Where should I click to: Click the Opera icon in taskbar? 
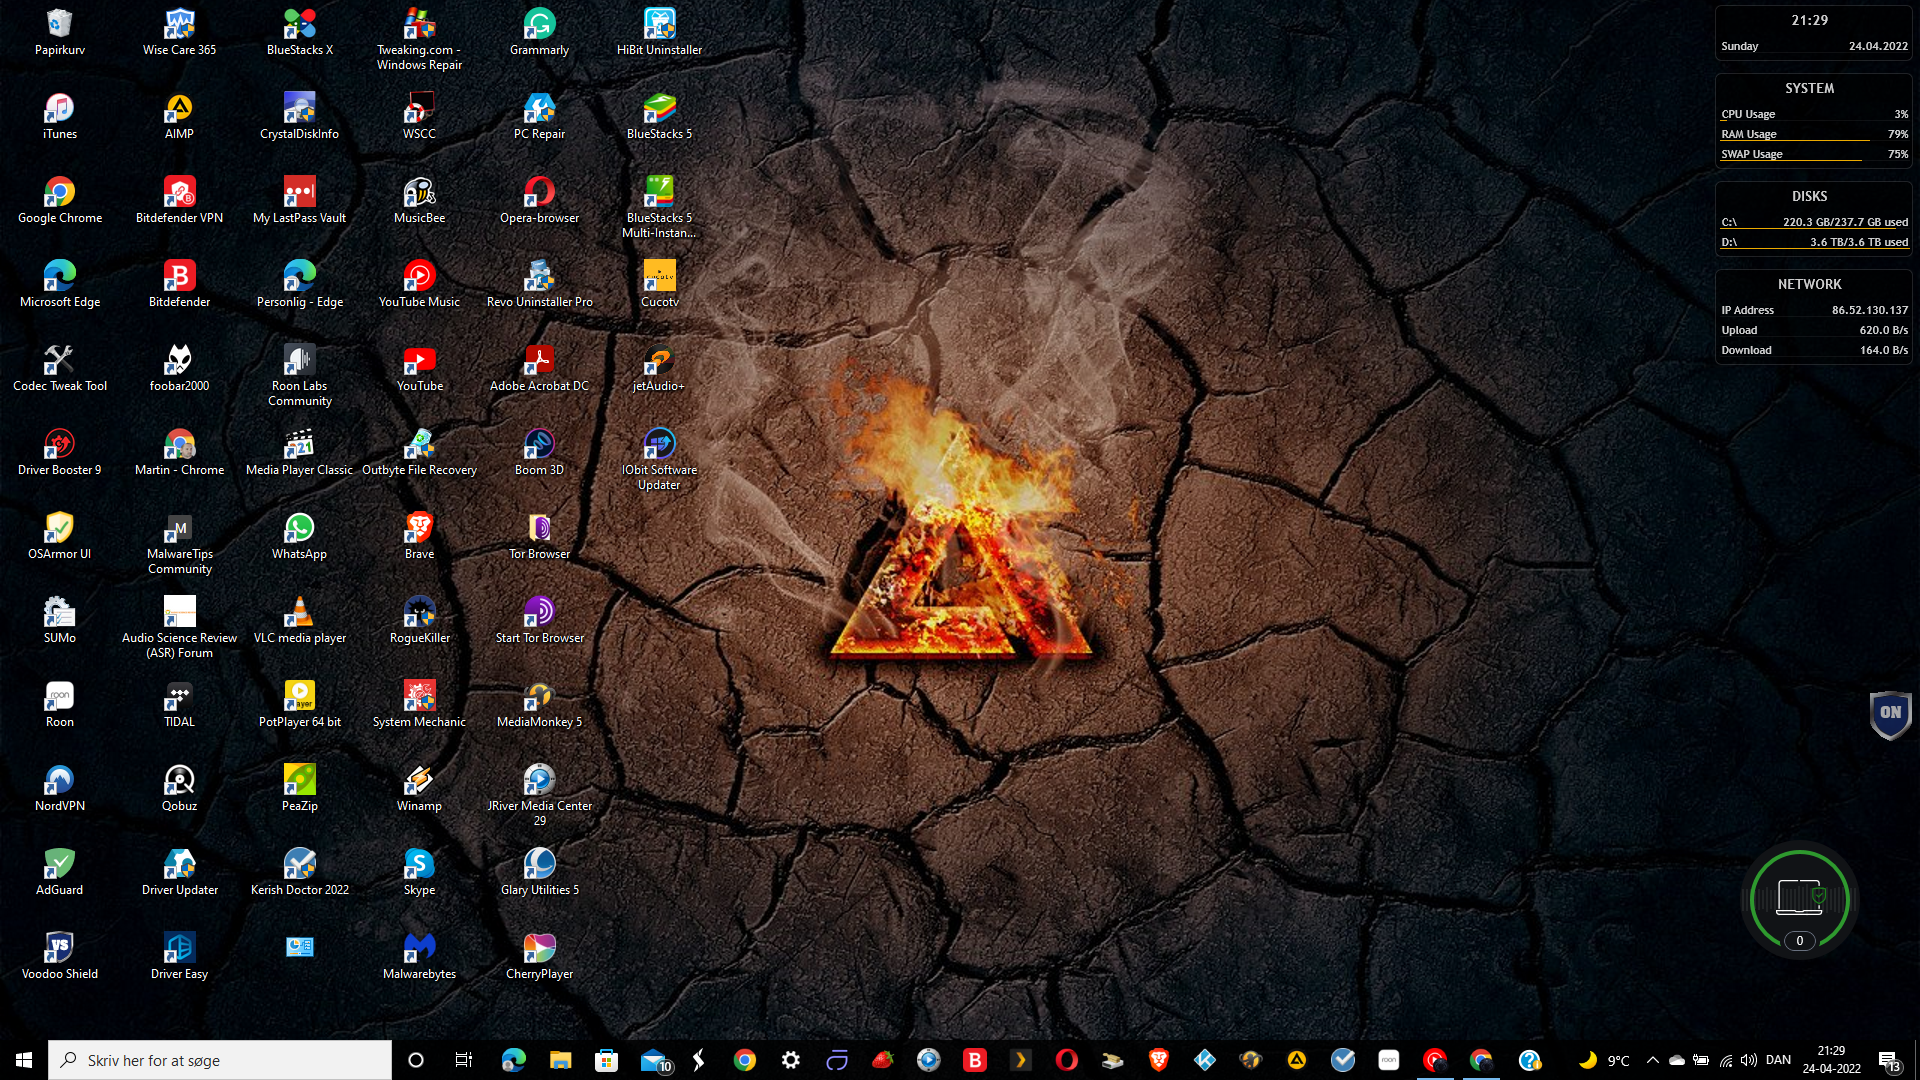click(1067, 1060)
